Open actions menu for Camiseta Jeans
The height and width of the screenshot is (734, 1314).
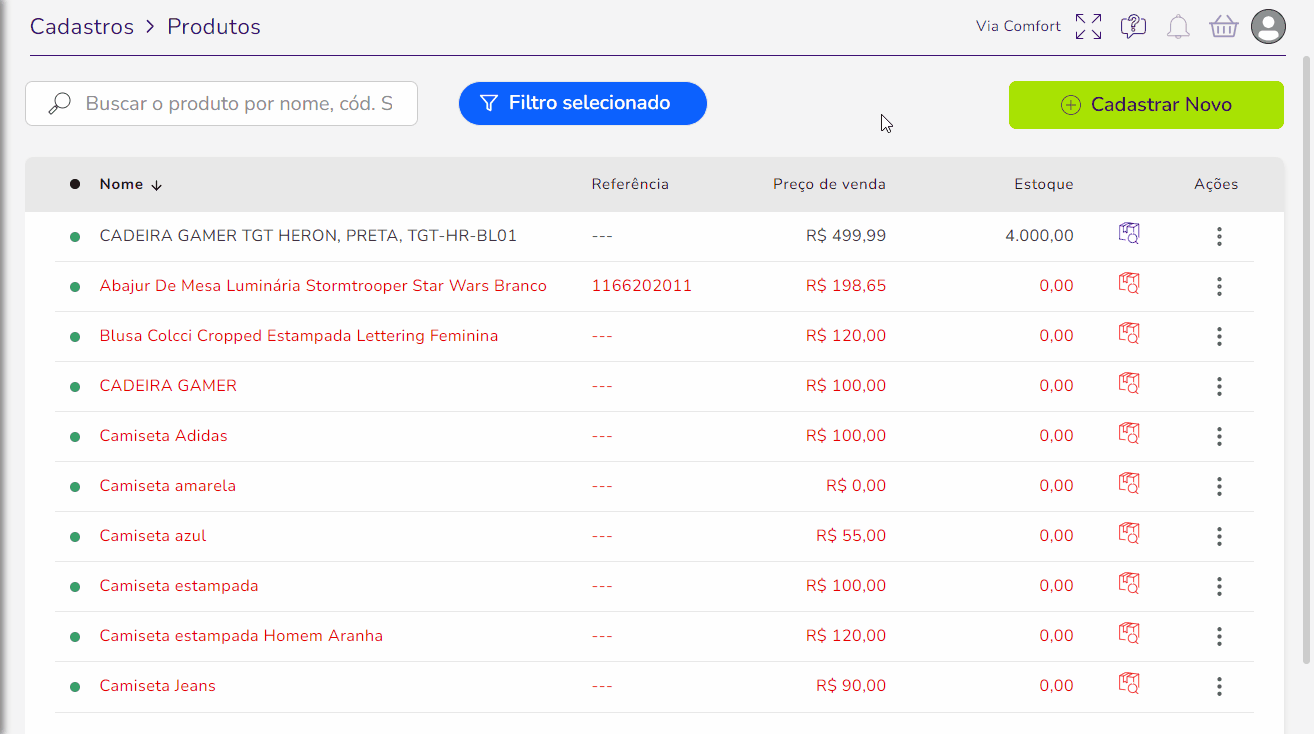[1219, 686]
